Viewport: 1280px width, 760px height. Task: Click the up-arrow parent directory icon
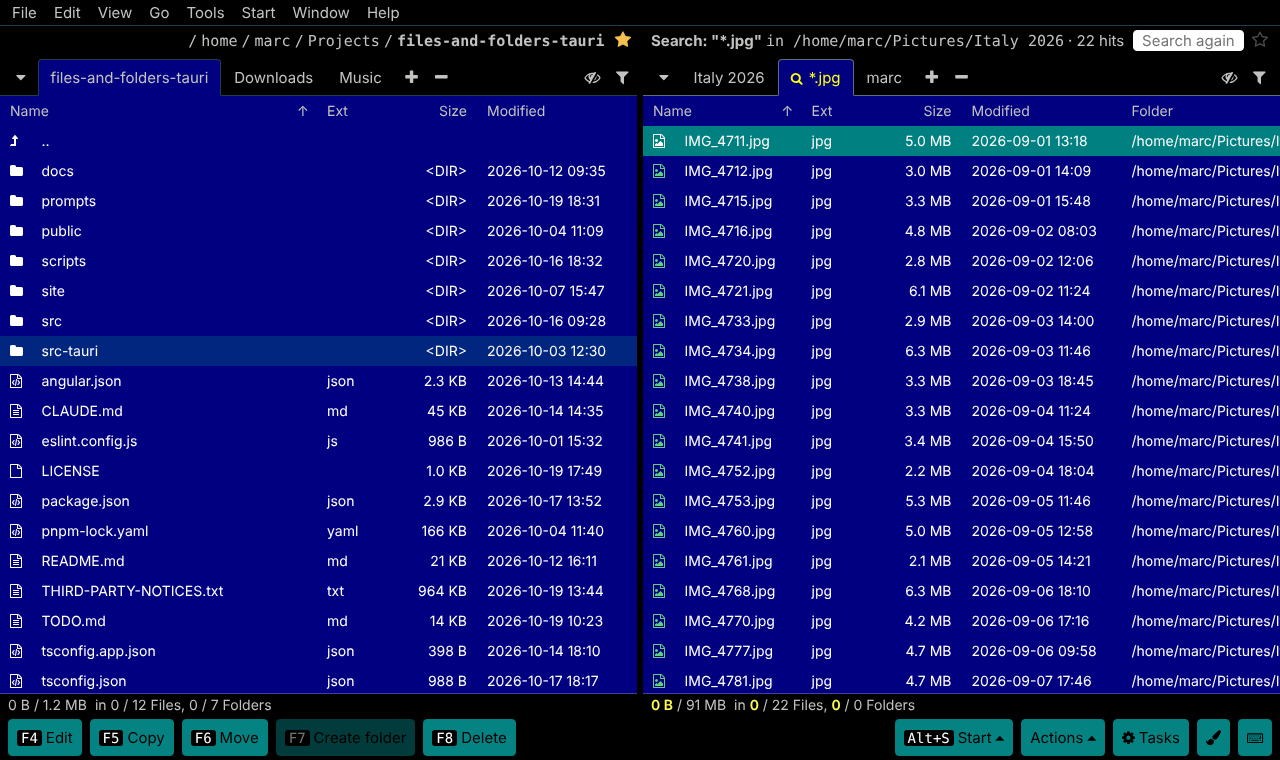(x=16, y=141)
